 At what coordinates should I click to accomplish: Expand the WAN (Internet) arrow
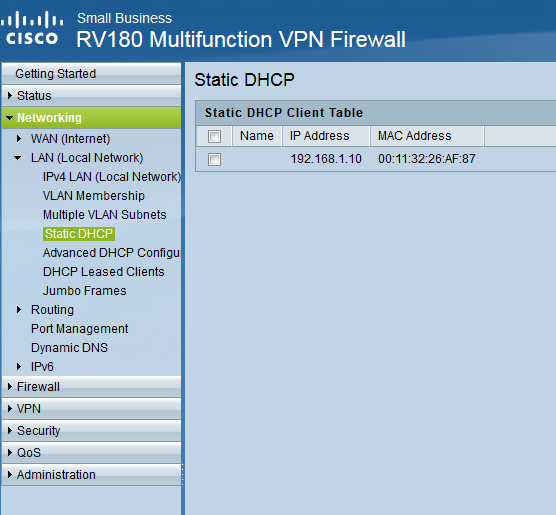tap(19, 138)
